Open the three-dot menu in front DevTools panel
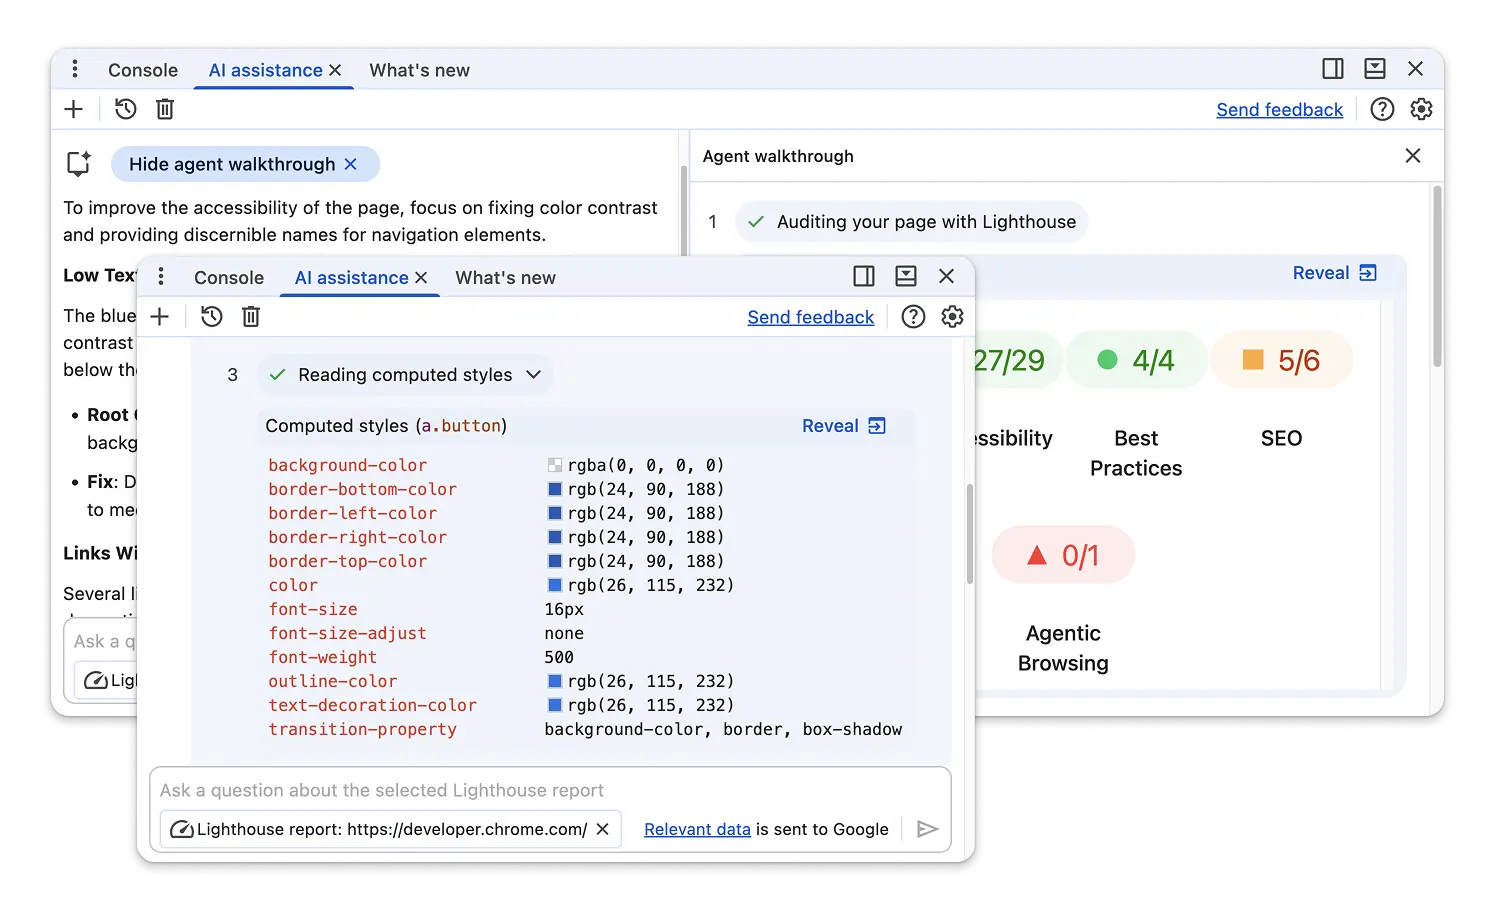The image size is (1497, 910). pyautogui.click(x=161, y=277)
